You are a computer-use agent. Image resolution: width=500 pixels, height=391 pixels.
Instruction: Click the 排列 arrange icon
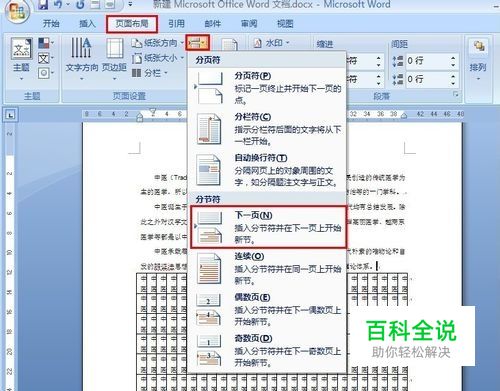click(479, 47)
